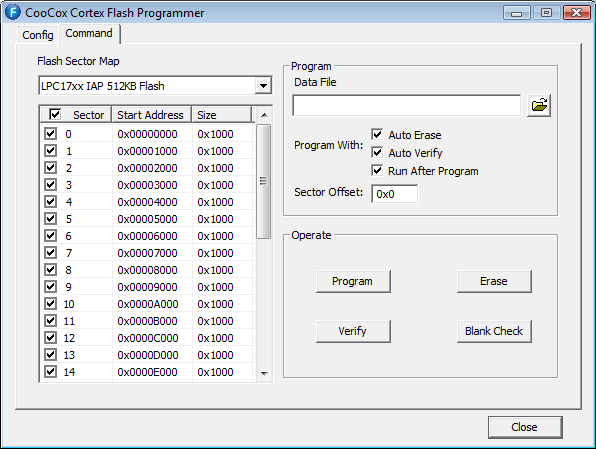Viewport: 596px width, 449px height.
Task: Uncheck sector 1 checkbox
Action: 50,151
